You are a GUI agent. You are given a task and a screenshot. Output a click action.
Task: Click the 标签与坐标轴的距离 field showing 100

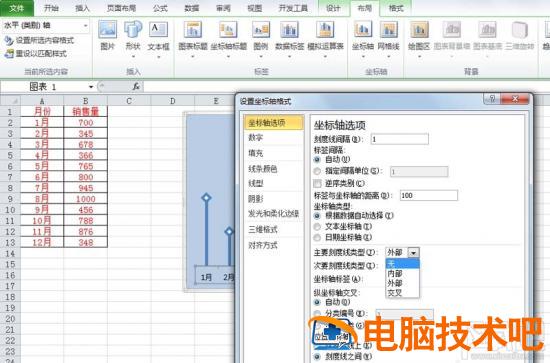(429, 195)
